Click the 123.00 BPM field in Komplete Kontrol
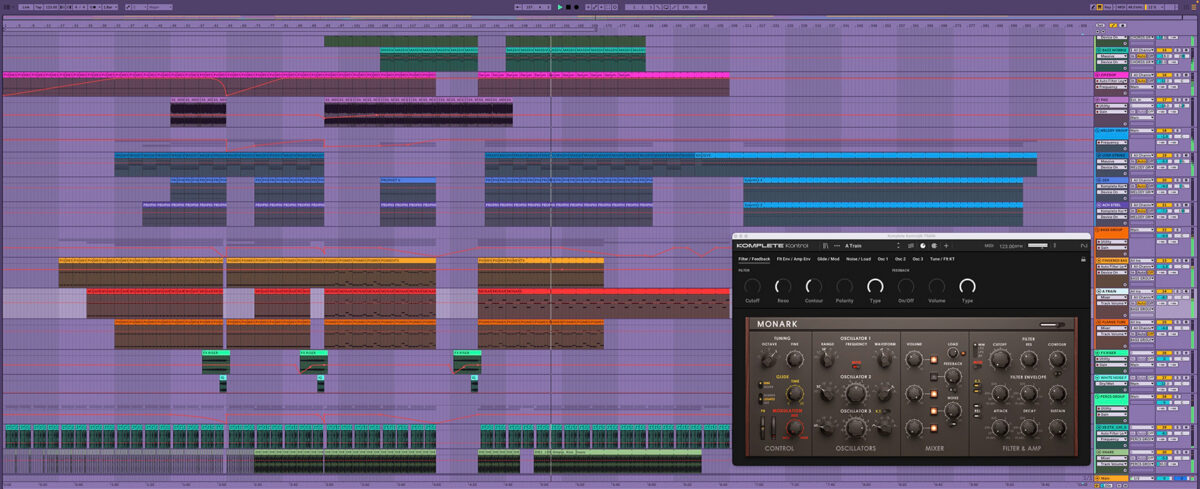Viewport: 1200px width, 489px height. 1010,246
